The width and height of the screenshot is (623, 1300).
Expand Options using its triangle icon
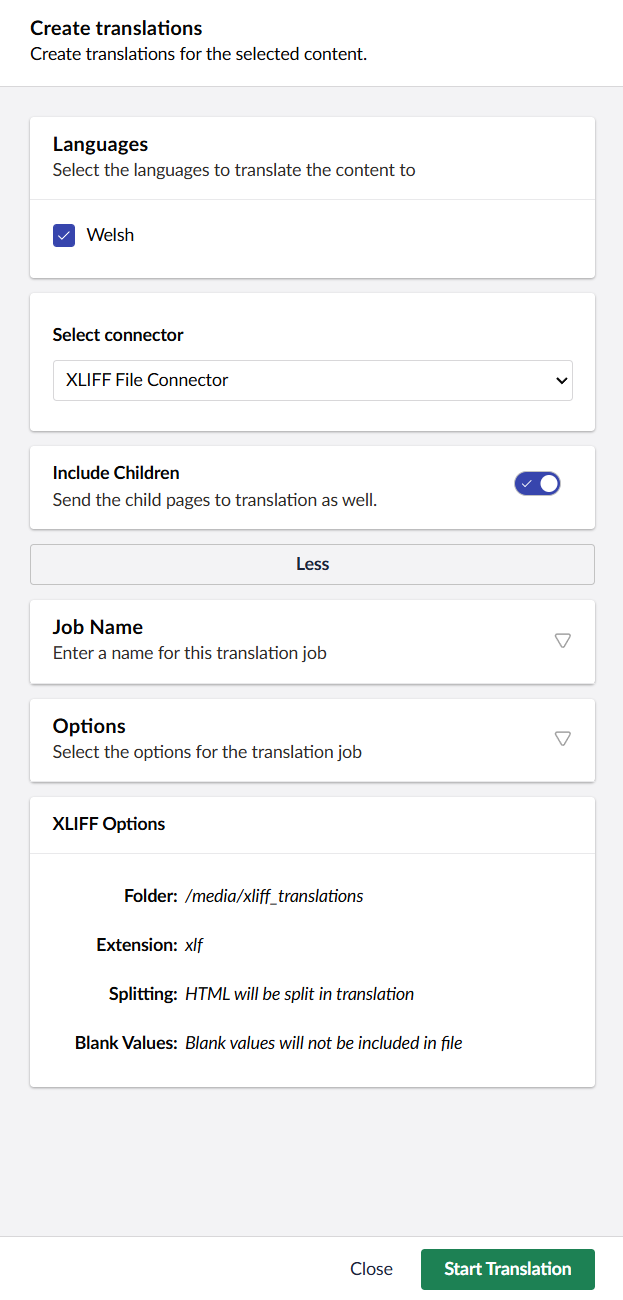[x=562, y=739]
